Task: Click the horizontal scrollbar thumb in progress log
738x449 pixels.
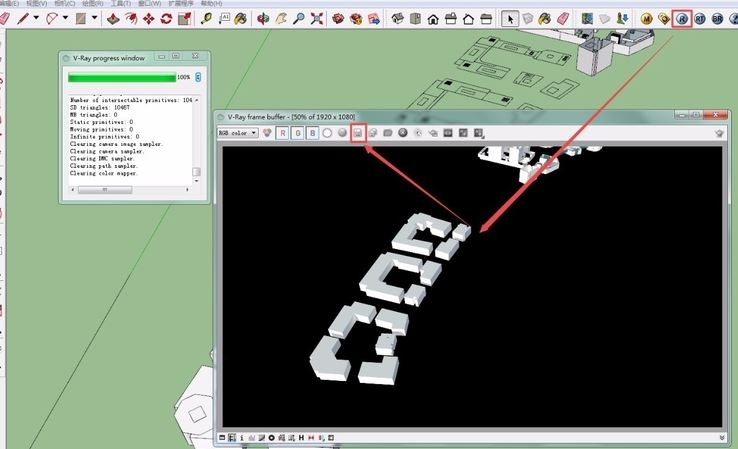Action: pyautogui.click(x=105, y=190)
